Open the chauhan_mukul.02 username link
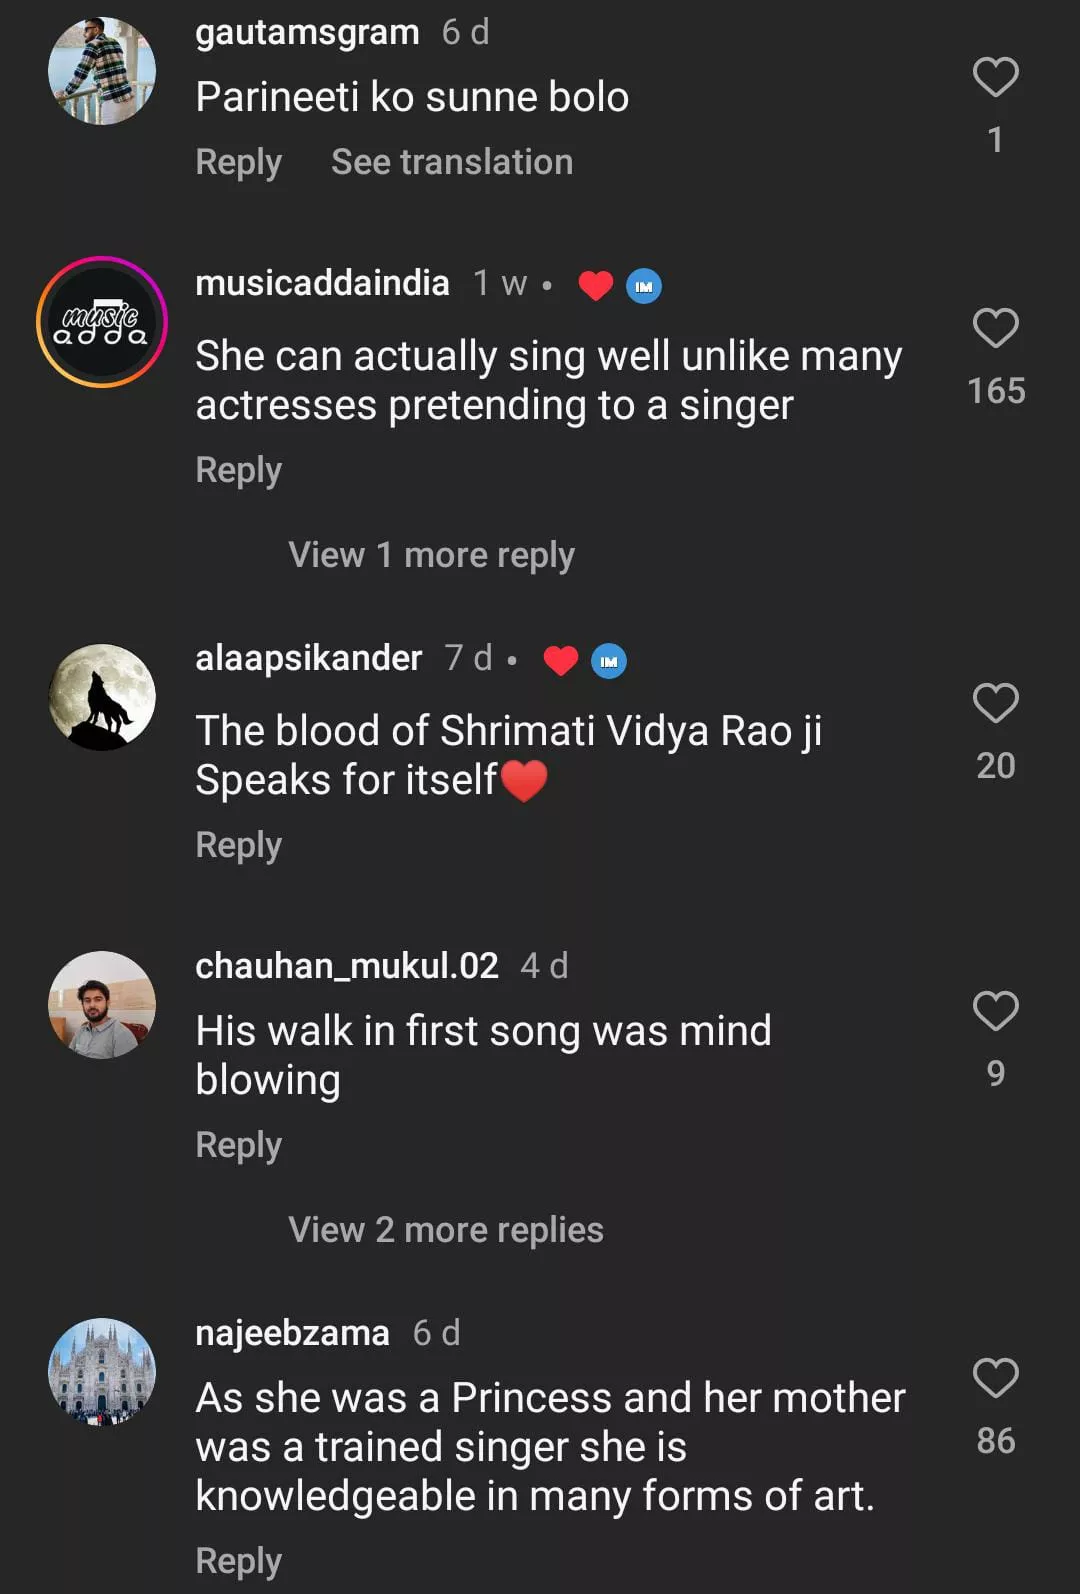This screenshot has width=1080, height=1594. pyautogui.click(x=346, y=966)
